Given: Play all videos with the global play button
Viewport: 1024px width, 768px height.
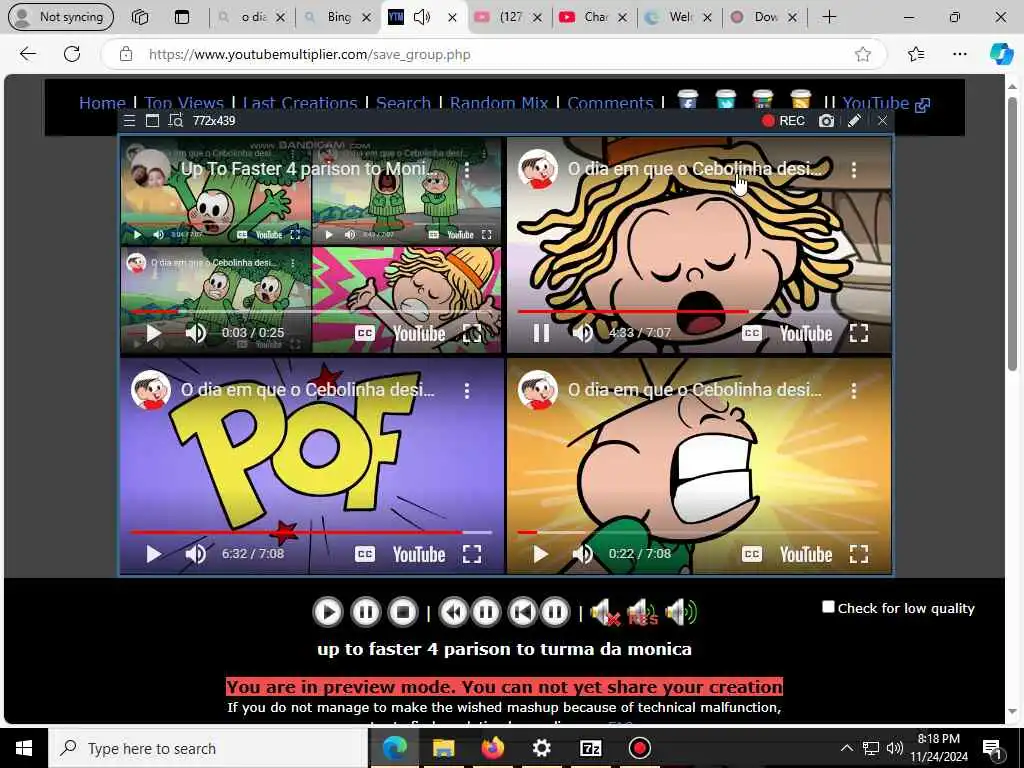Looking at the screenshot, I should point(328,613).
